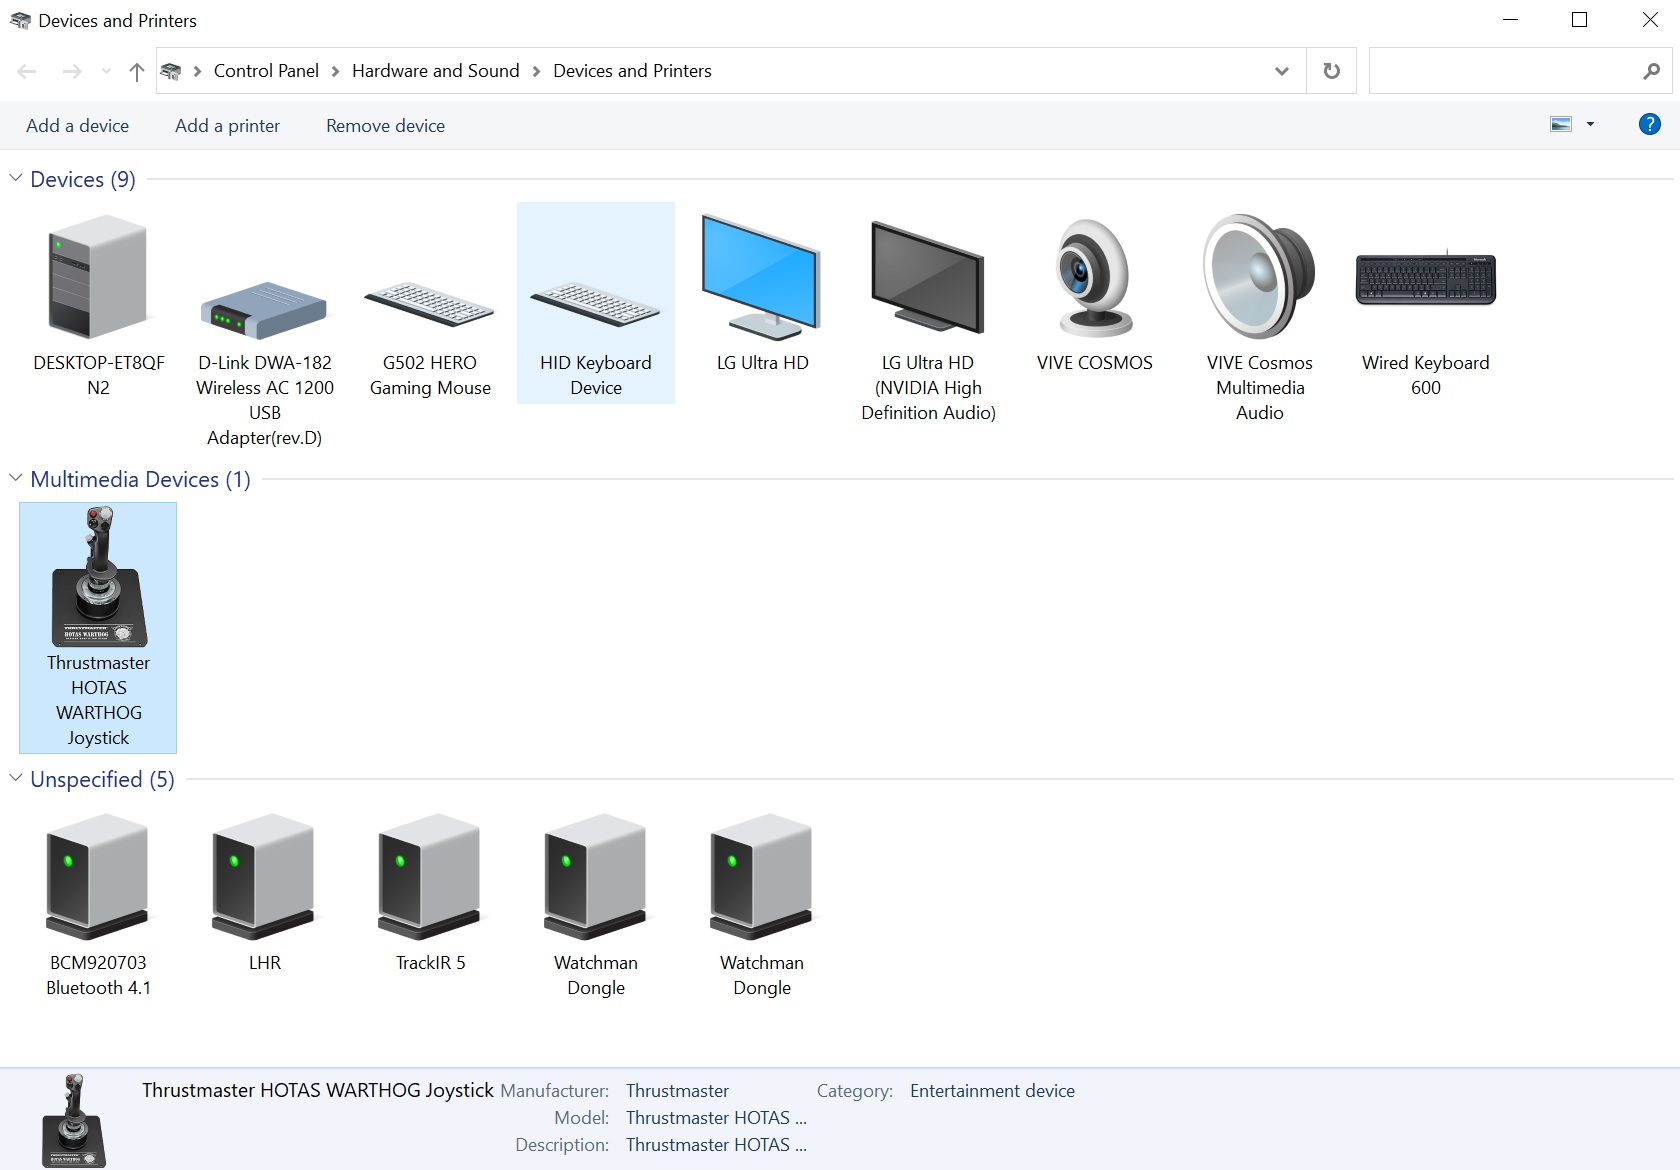Refresh the Devices and Printers view
This screenshot has width=1680, height=1170.
click(x=1332, y=71)
